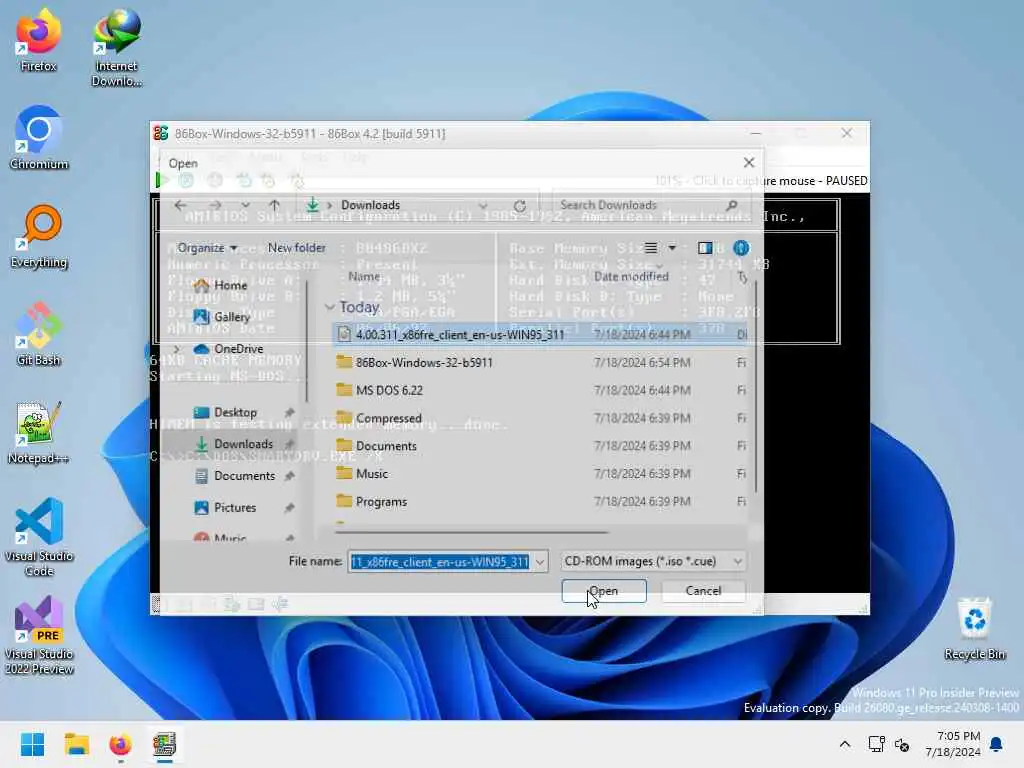Change view with the list view icon
This screenshot has height=768, width=1024.
[x=651, y=248]
